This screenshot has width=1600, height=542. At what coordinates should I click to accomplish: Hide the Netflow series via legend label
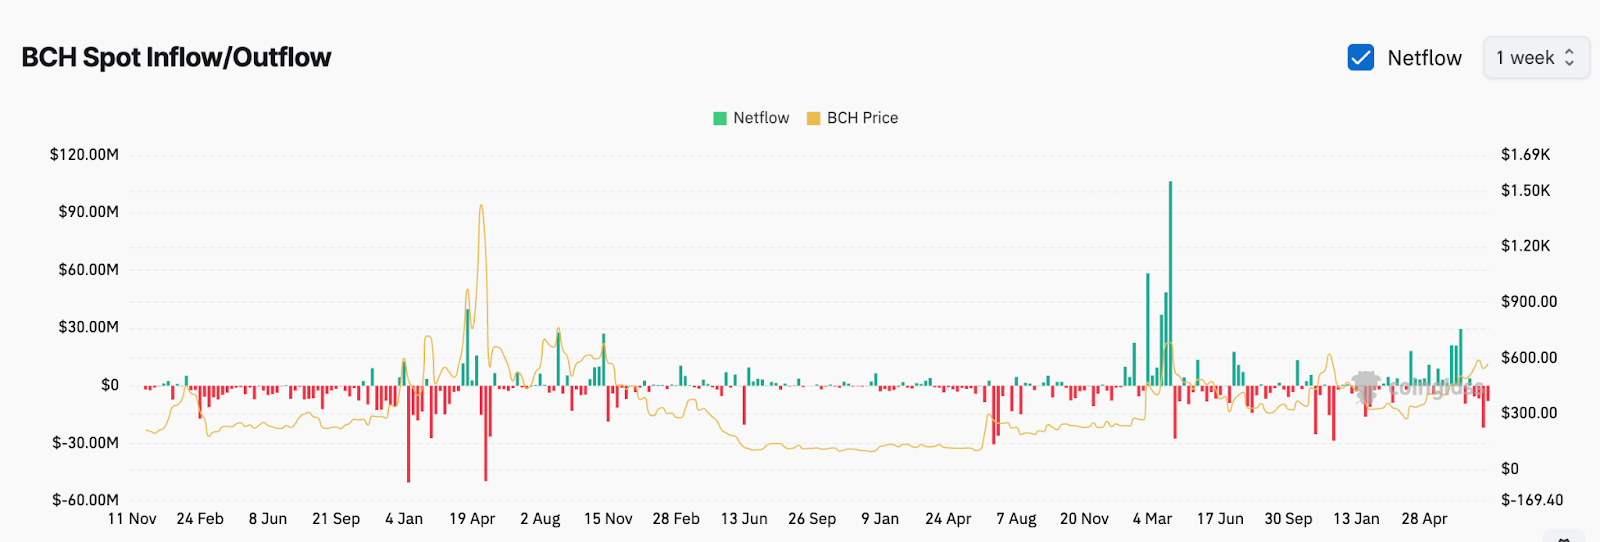(x=761, y=118)
